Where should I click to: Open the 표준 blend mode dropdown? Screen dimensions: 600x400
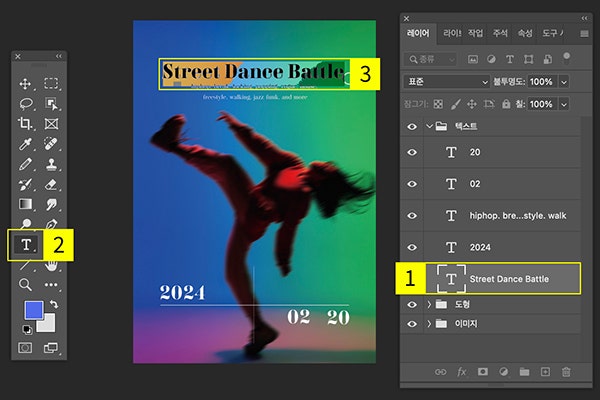447,82
